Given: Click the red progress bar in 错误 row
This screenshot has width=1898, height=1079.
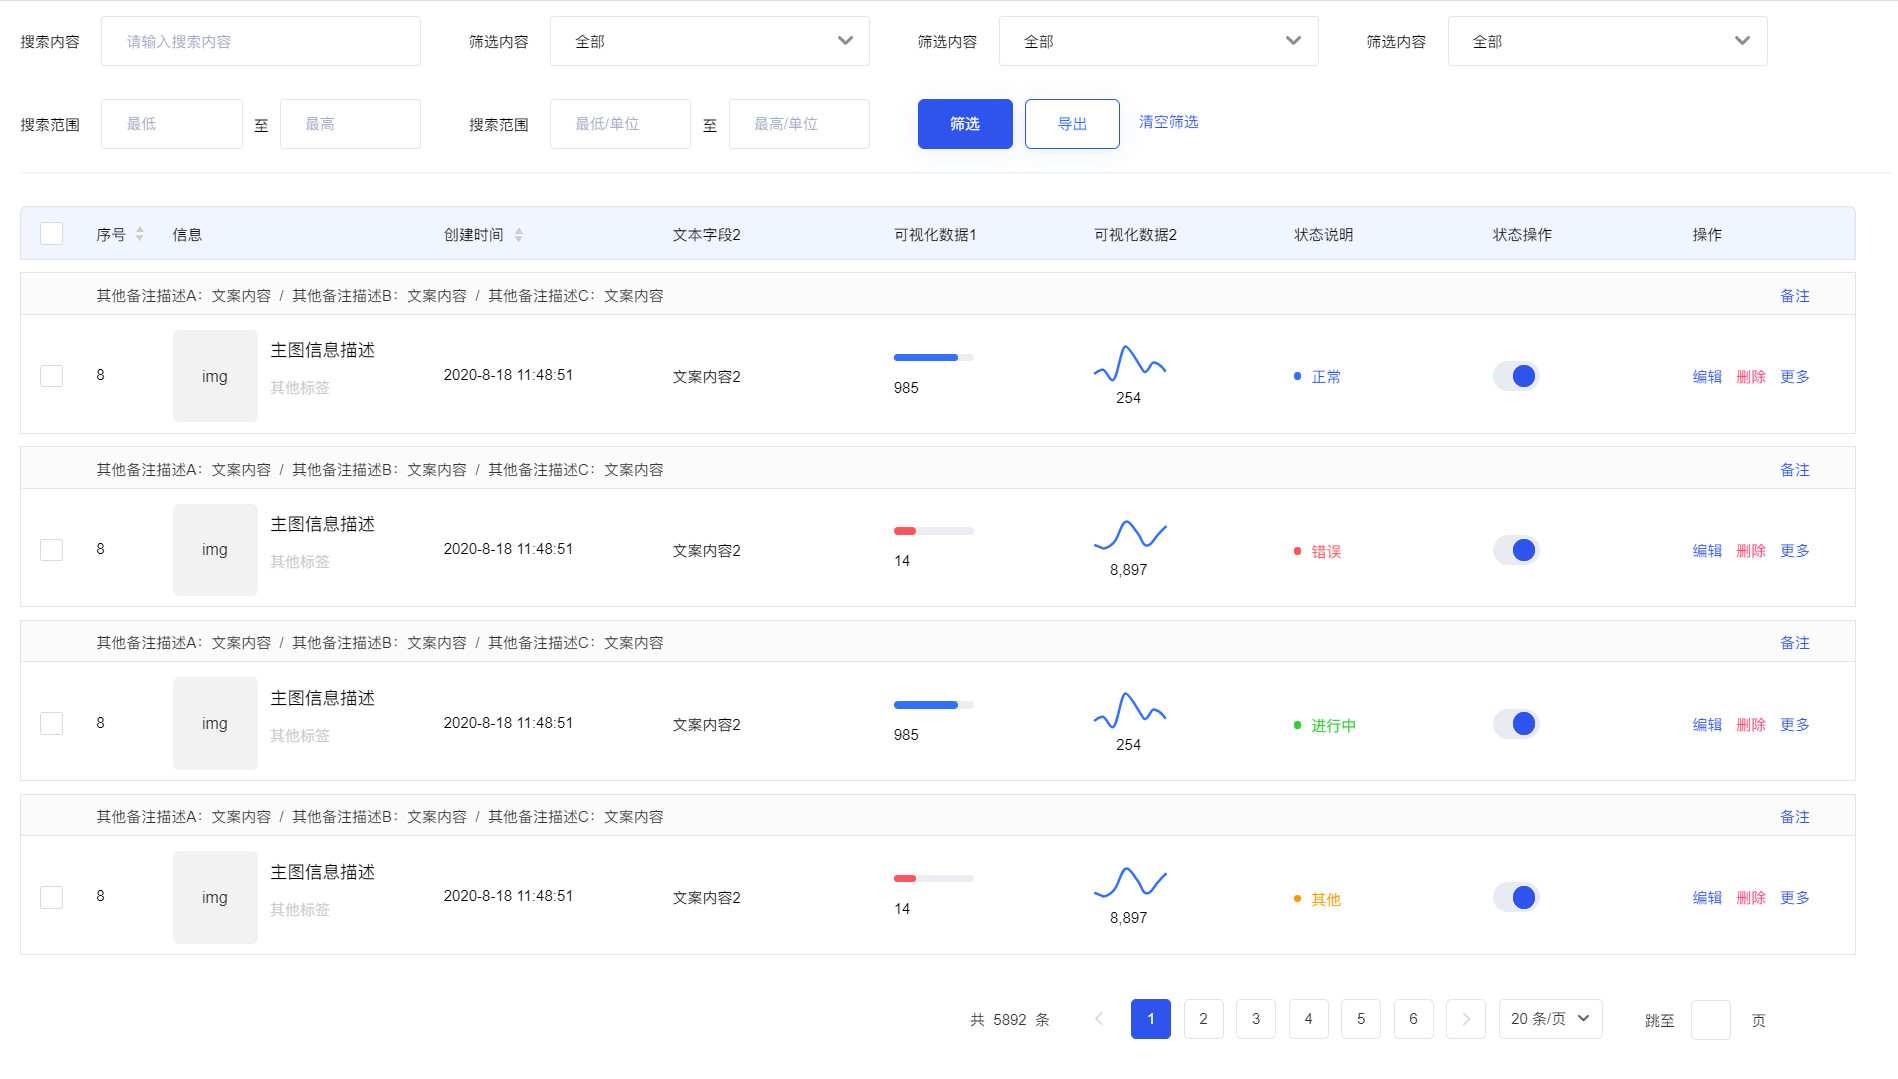Looking at the screenshot, I should point(934,531).
